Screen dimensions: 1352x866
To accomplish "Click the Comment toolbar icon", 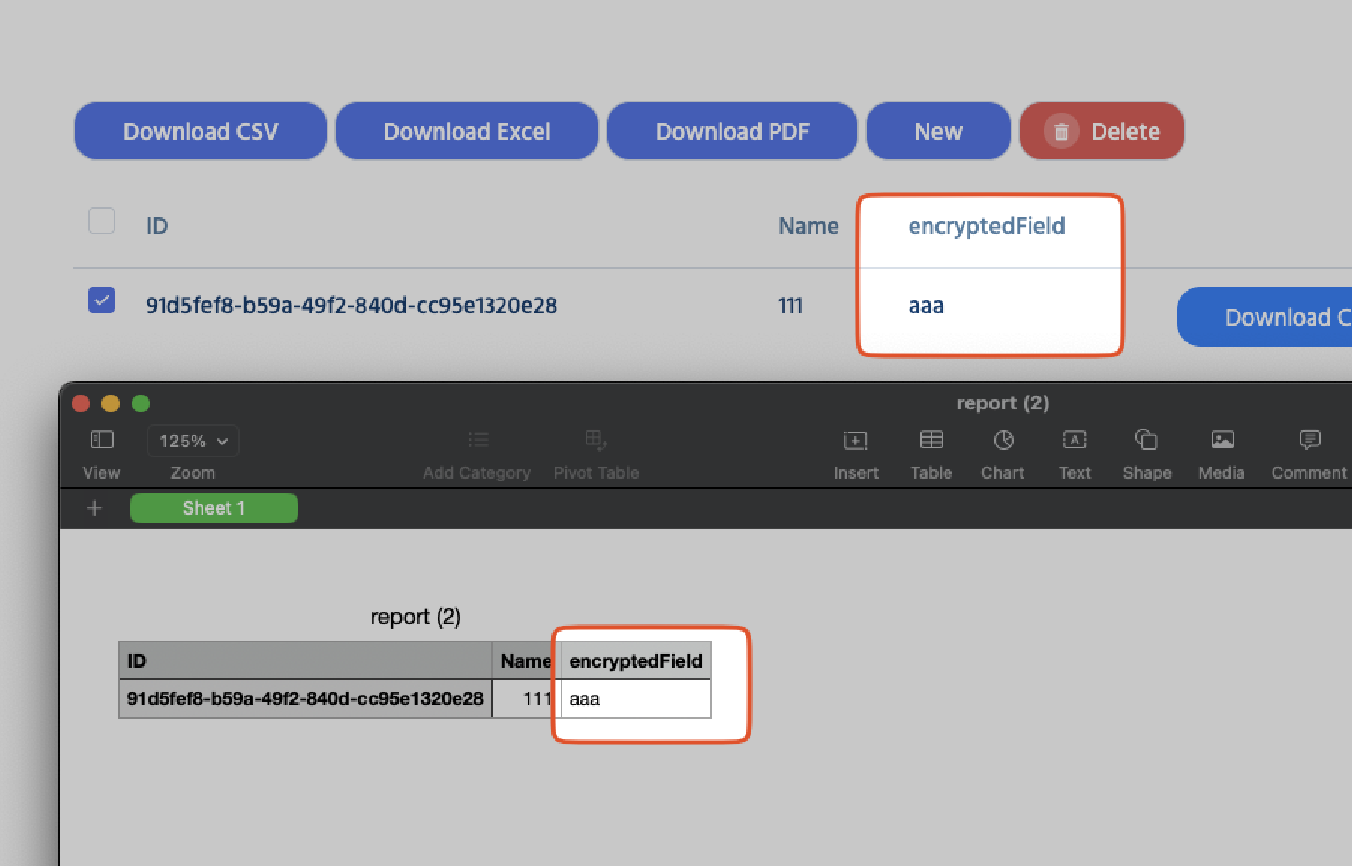I will (1310, 440).
